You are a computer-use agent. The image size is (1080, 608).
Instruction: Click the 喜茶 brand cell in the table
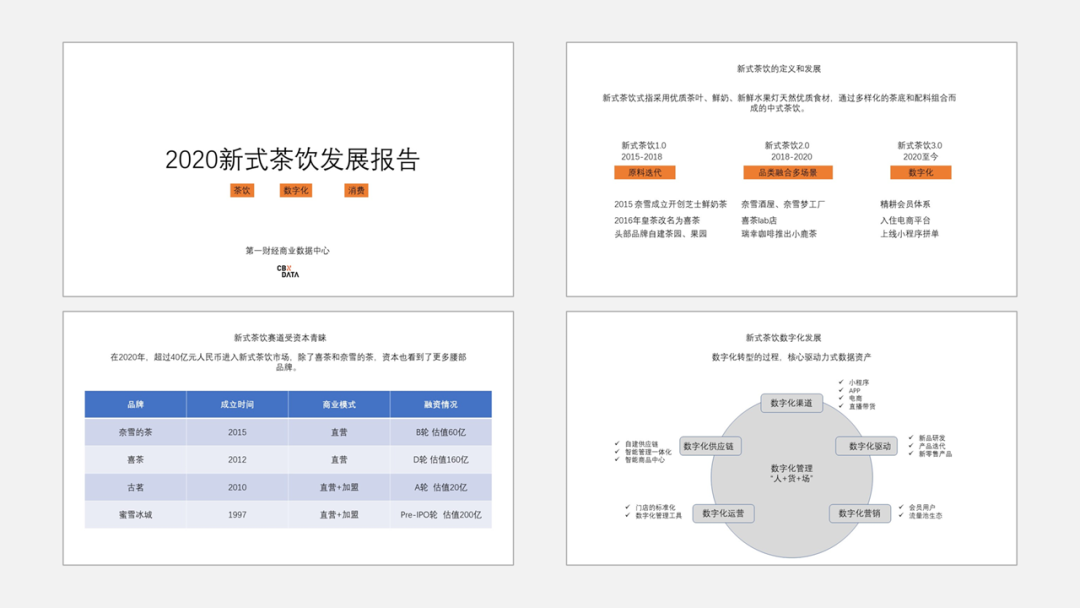(x=136, y=459)
